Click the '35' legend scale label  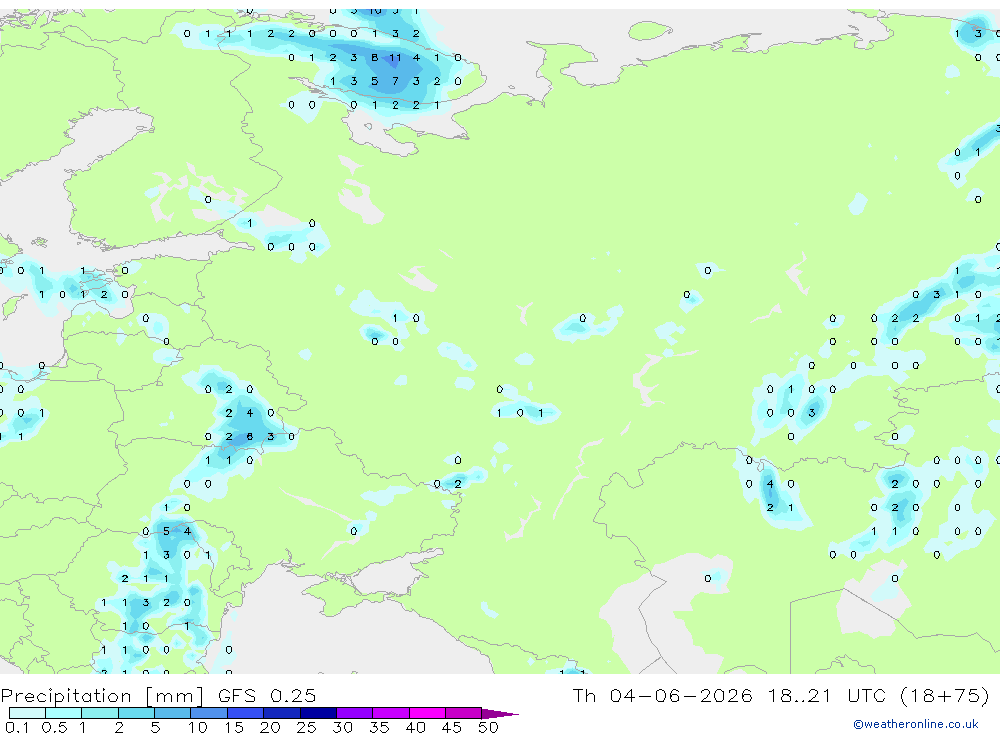point(379,727)
